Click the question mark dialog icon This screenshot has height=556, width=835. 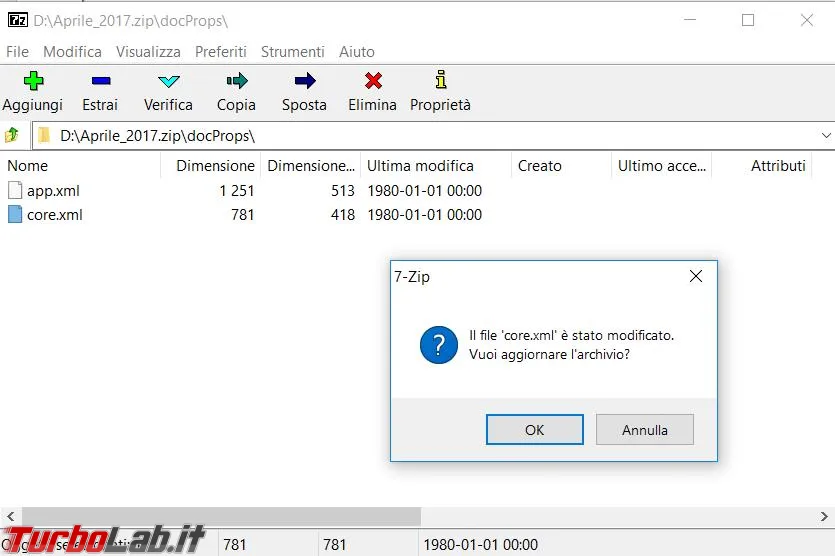(x=438, y=345)
